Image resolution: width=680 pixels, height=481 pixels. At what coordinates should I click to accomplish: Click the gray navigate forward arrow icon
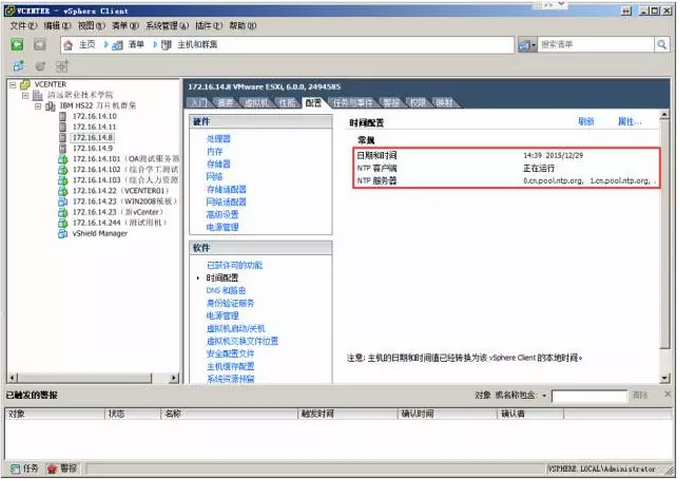click(39, 44)
